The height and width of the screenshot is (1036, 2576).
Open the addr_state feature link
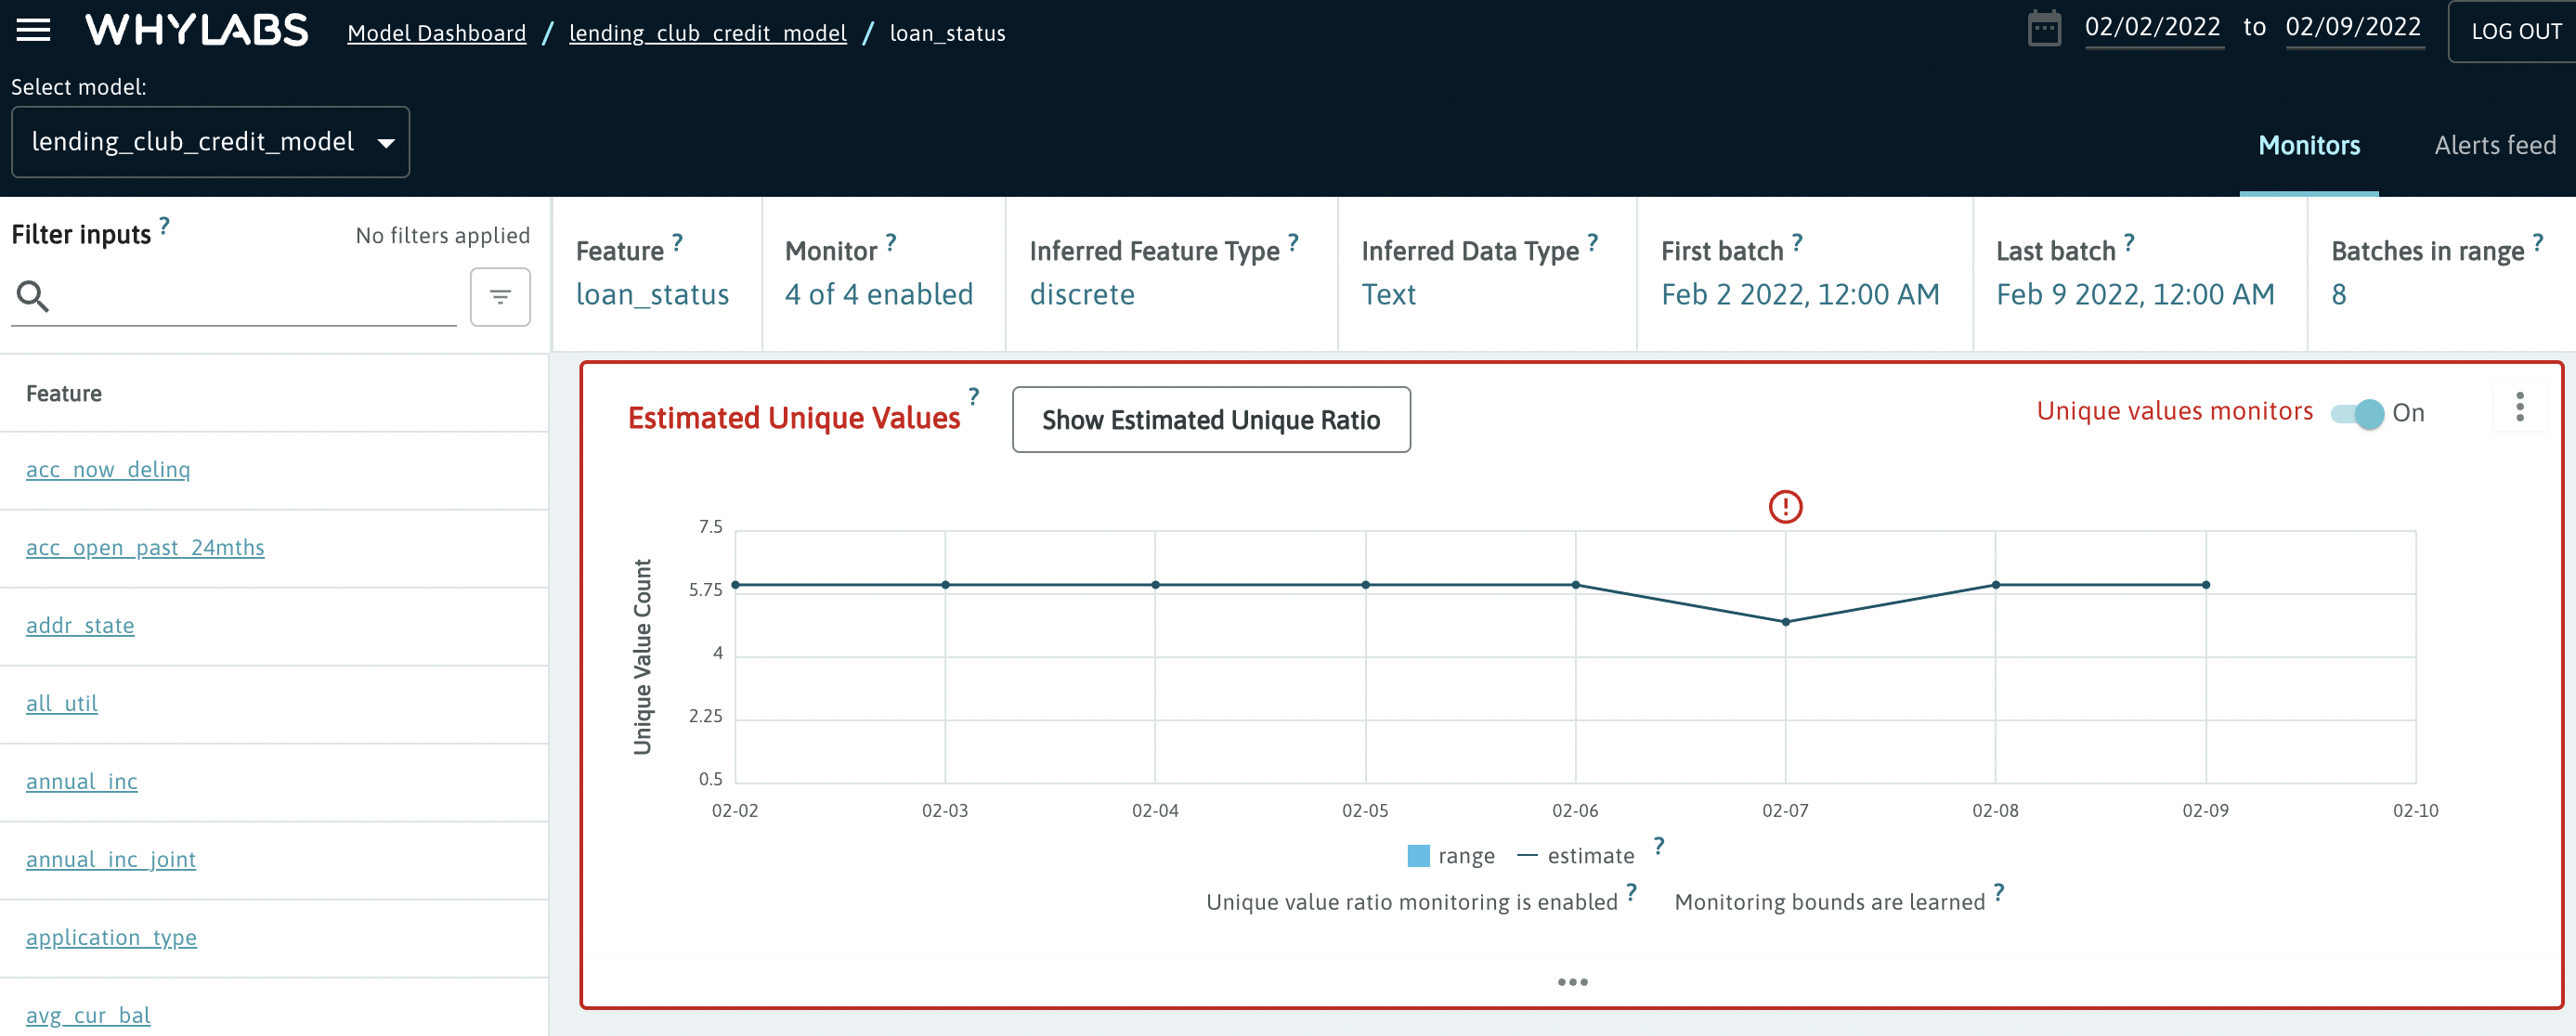point(80,626)
